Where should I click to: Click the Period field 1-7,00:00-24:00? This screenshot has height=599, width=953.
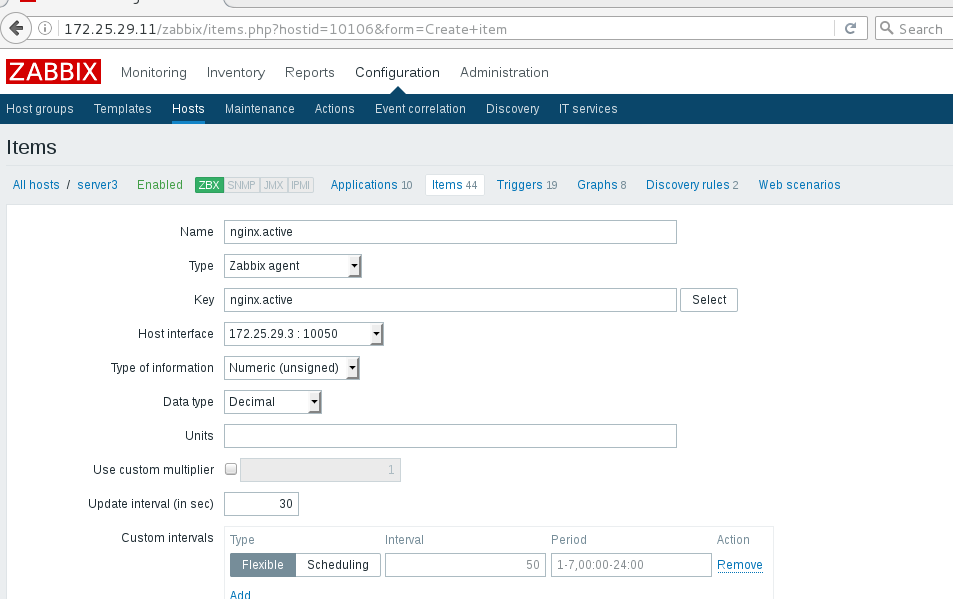click(631, 565)
